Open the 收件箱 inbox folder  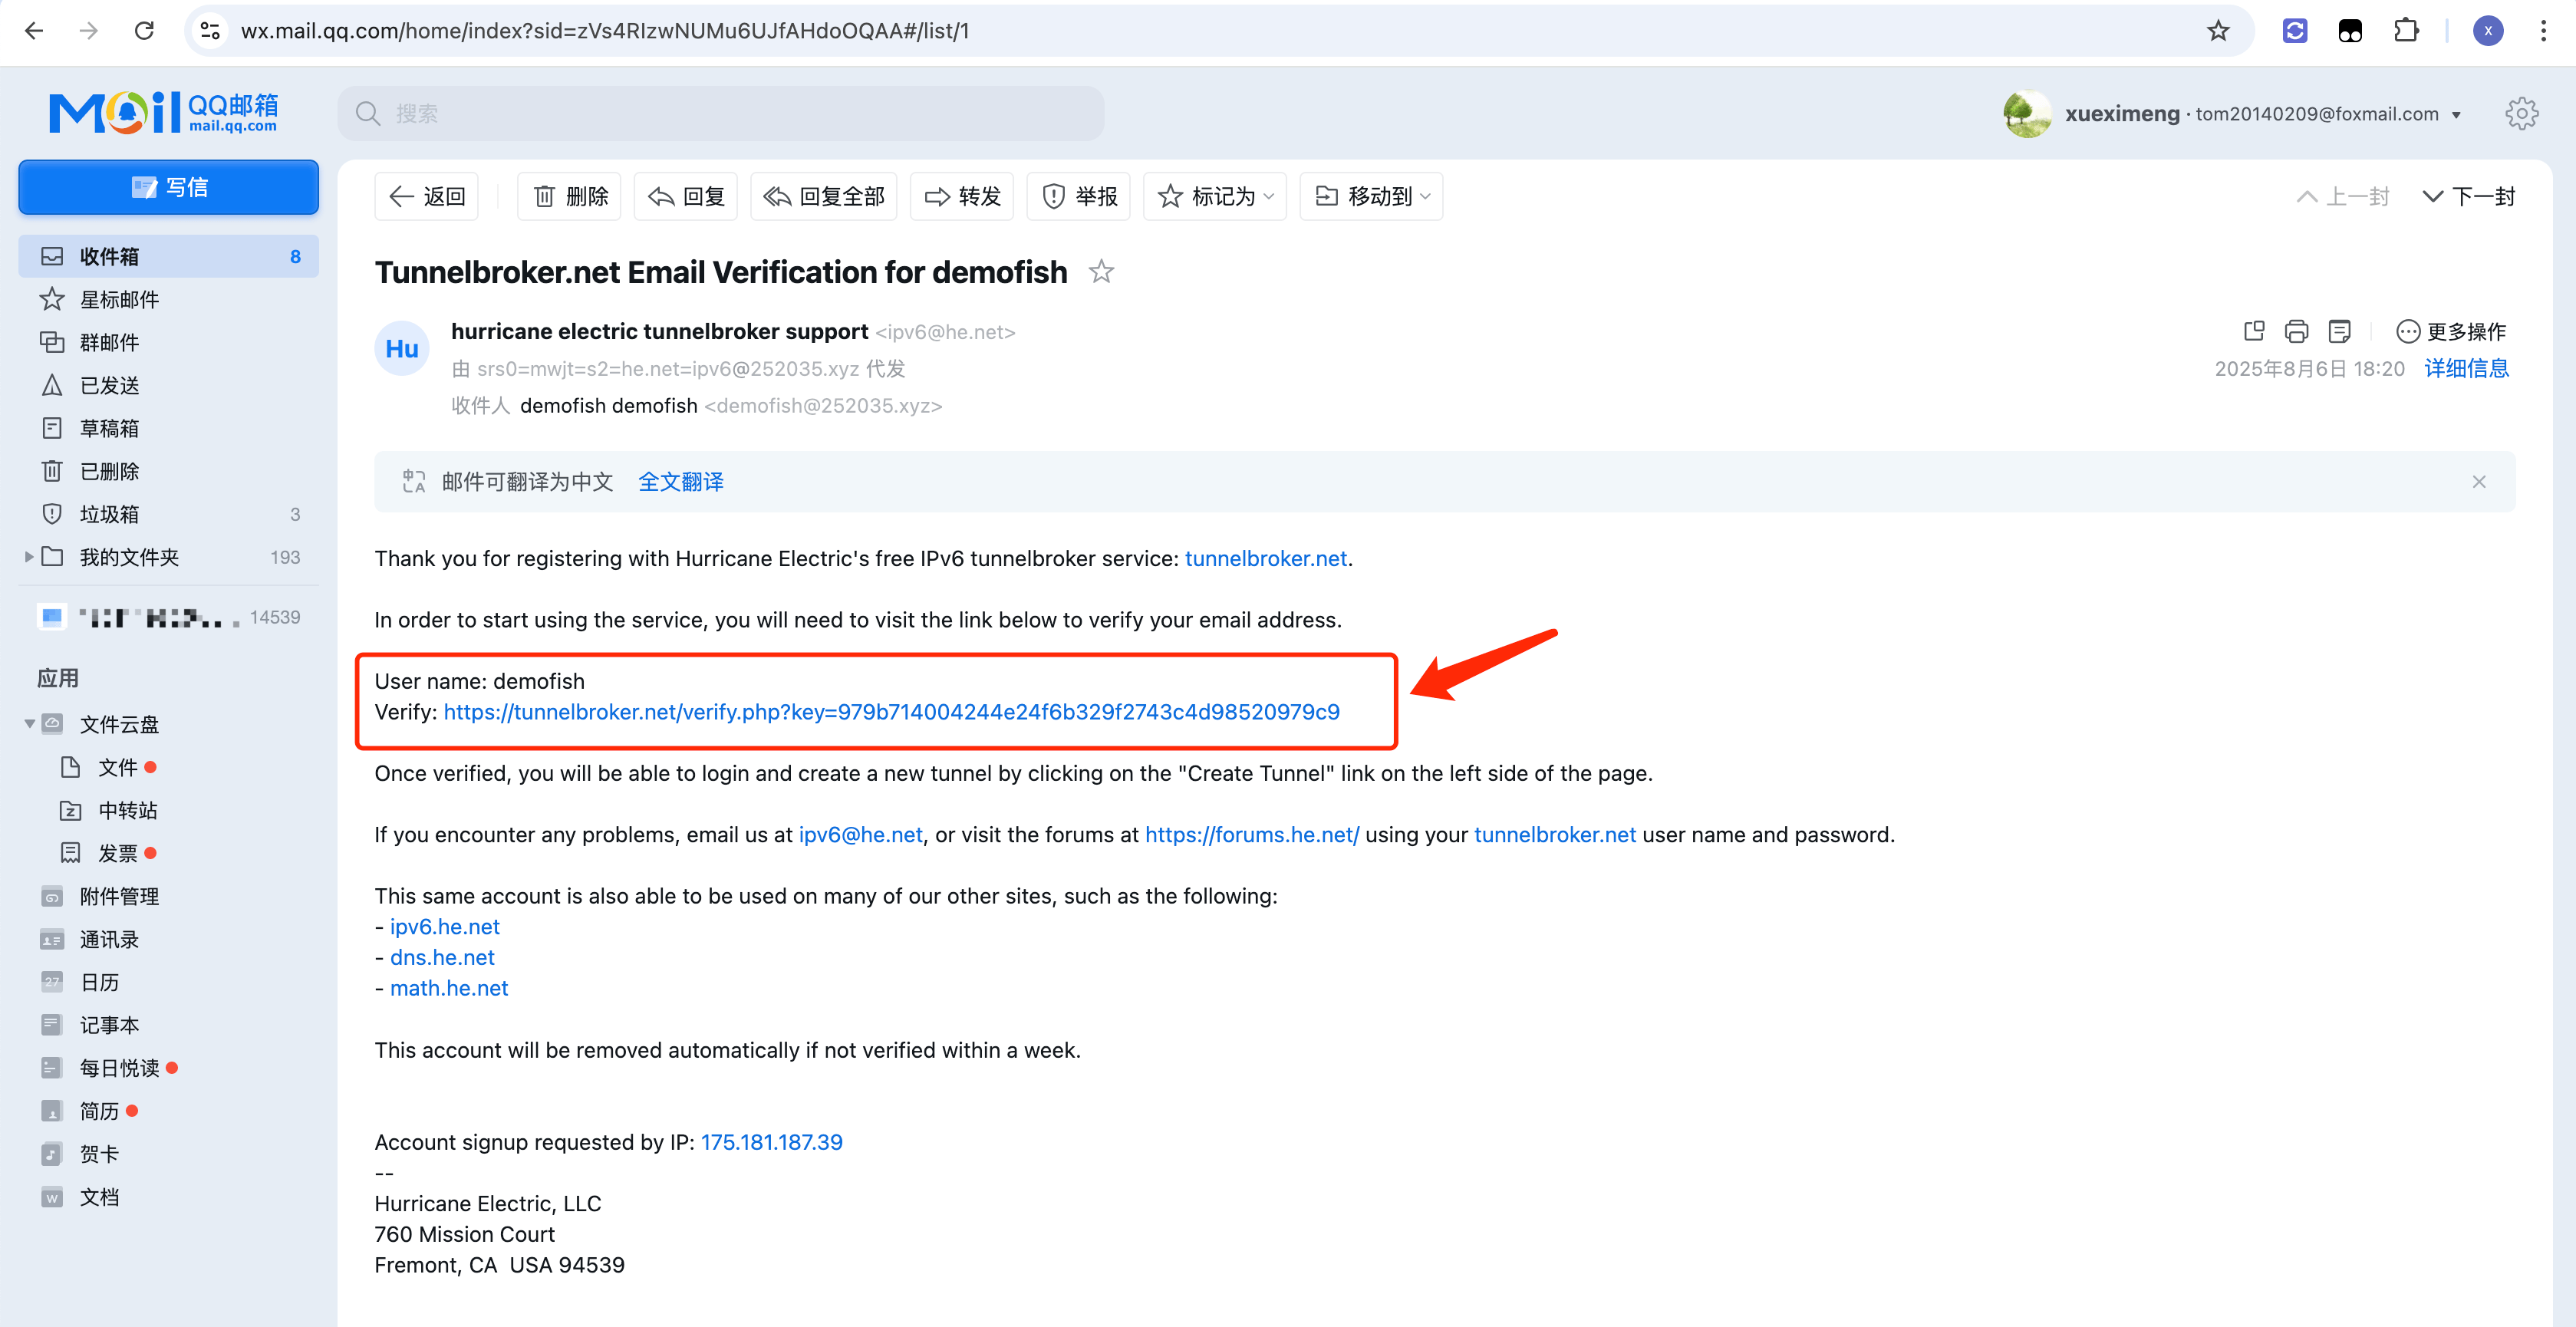coord(110,257)
